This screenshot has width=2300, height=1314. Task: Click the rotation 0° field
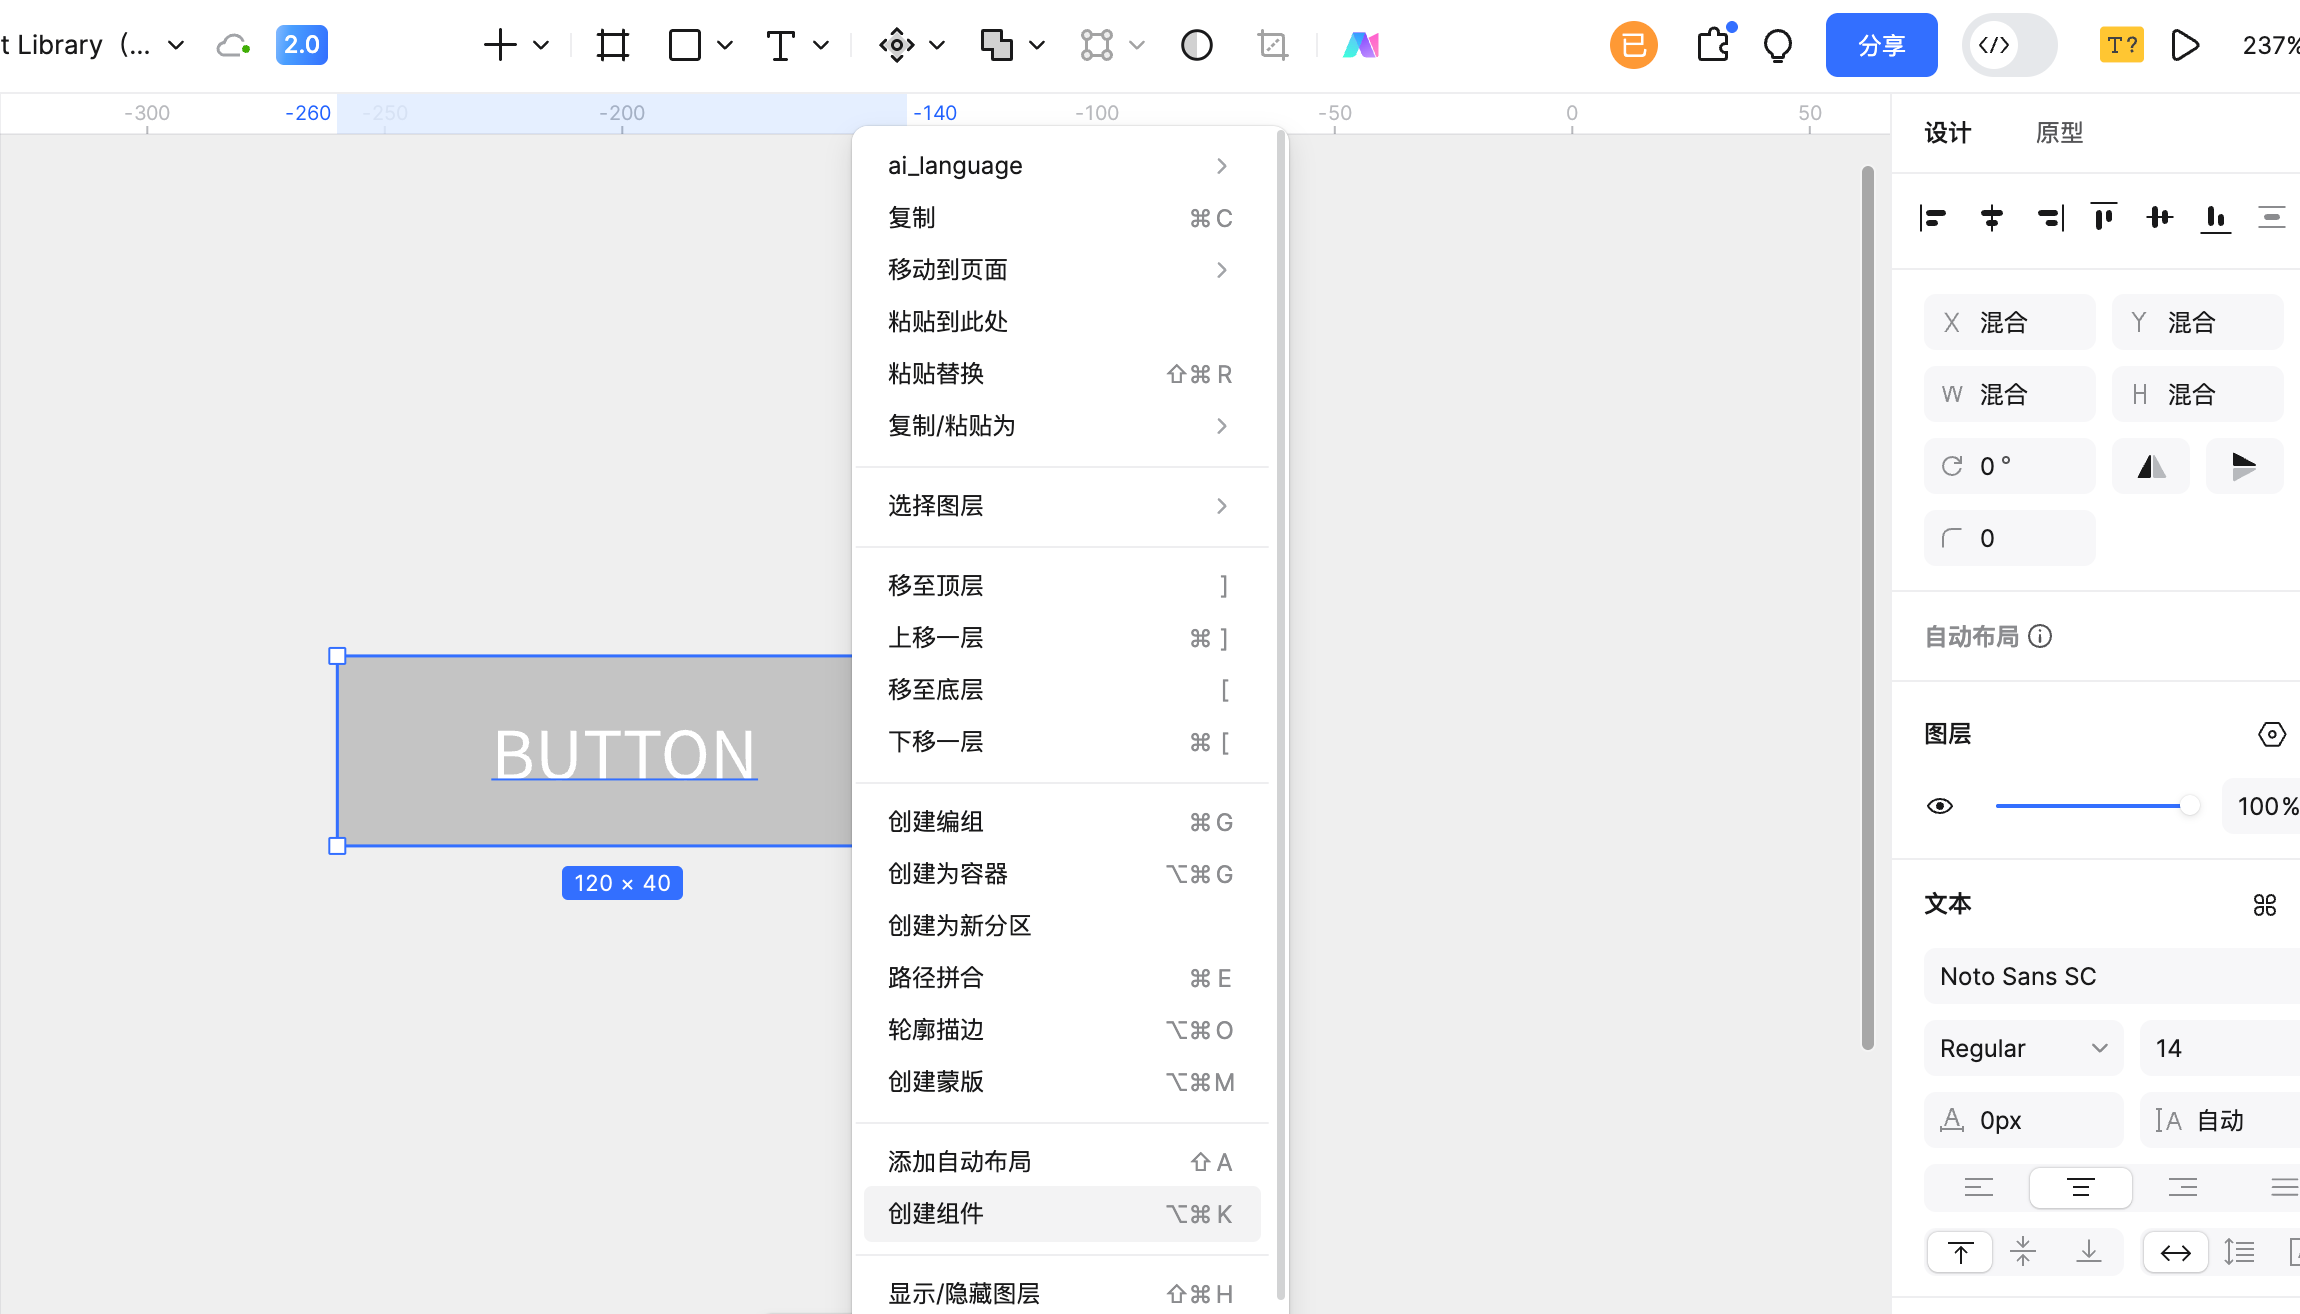click(x=2009, y=466)
